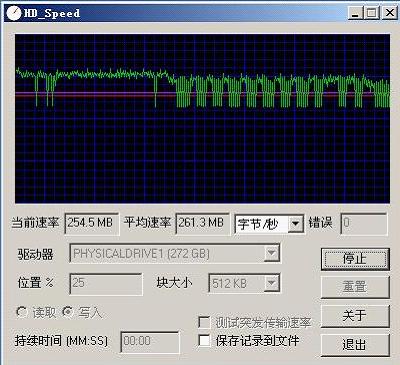
Task: Open the 关于 (about) dialog
Action: point(355,315)
